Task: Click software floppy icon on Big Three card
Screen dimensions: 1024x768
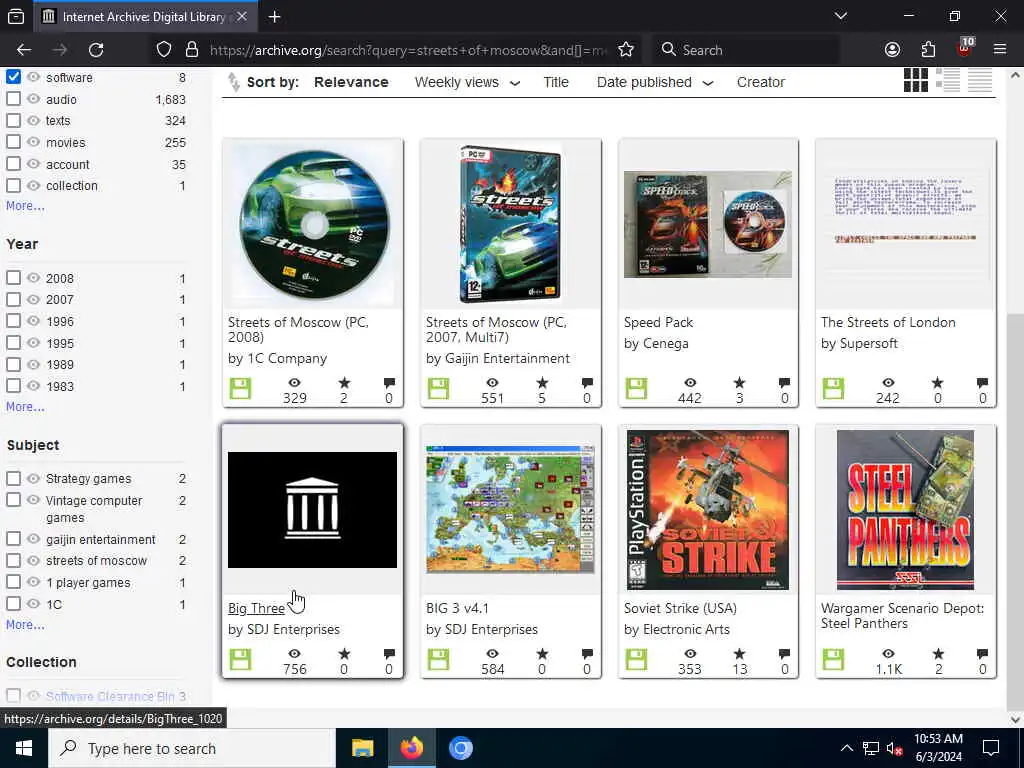Action: click(240, 660)
